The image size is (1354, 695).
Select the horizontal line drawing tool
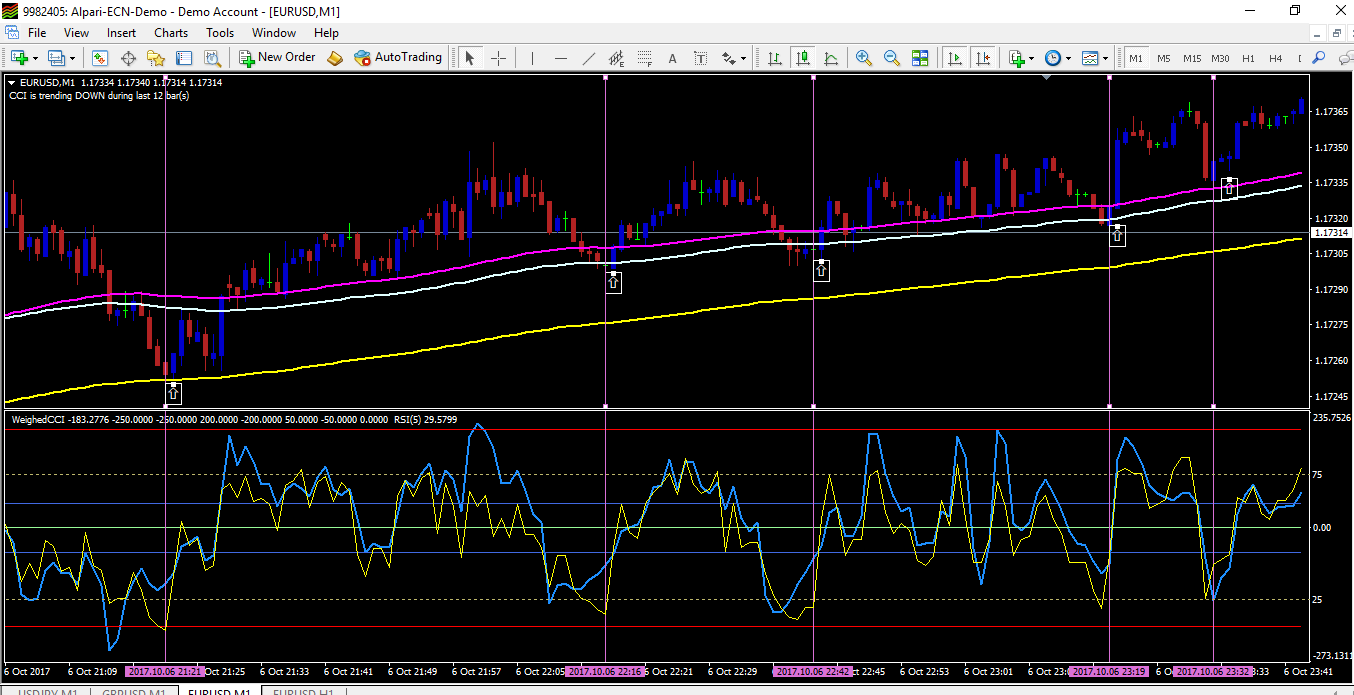[560, 58]
